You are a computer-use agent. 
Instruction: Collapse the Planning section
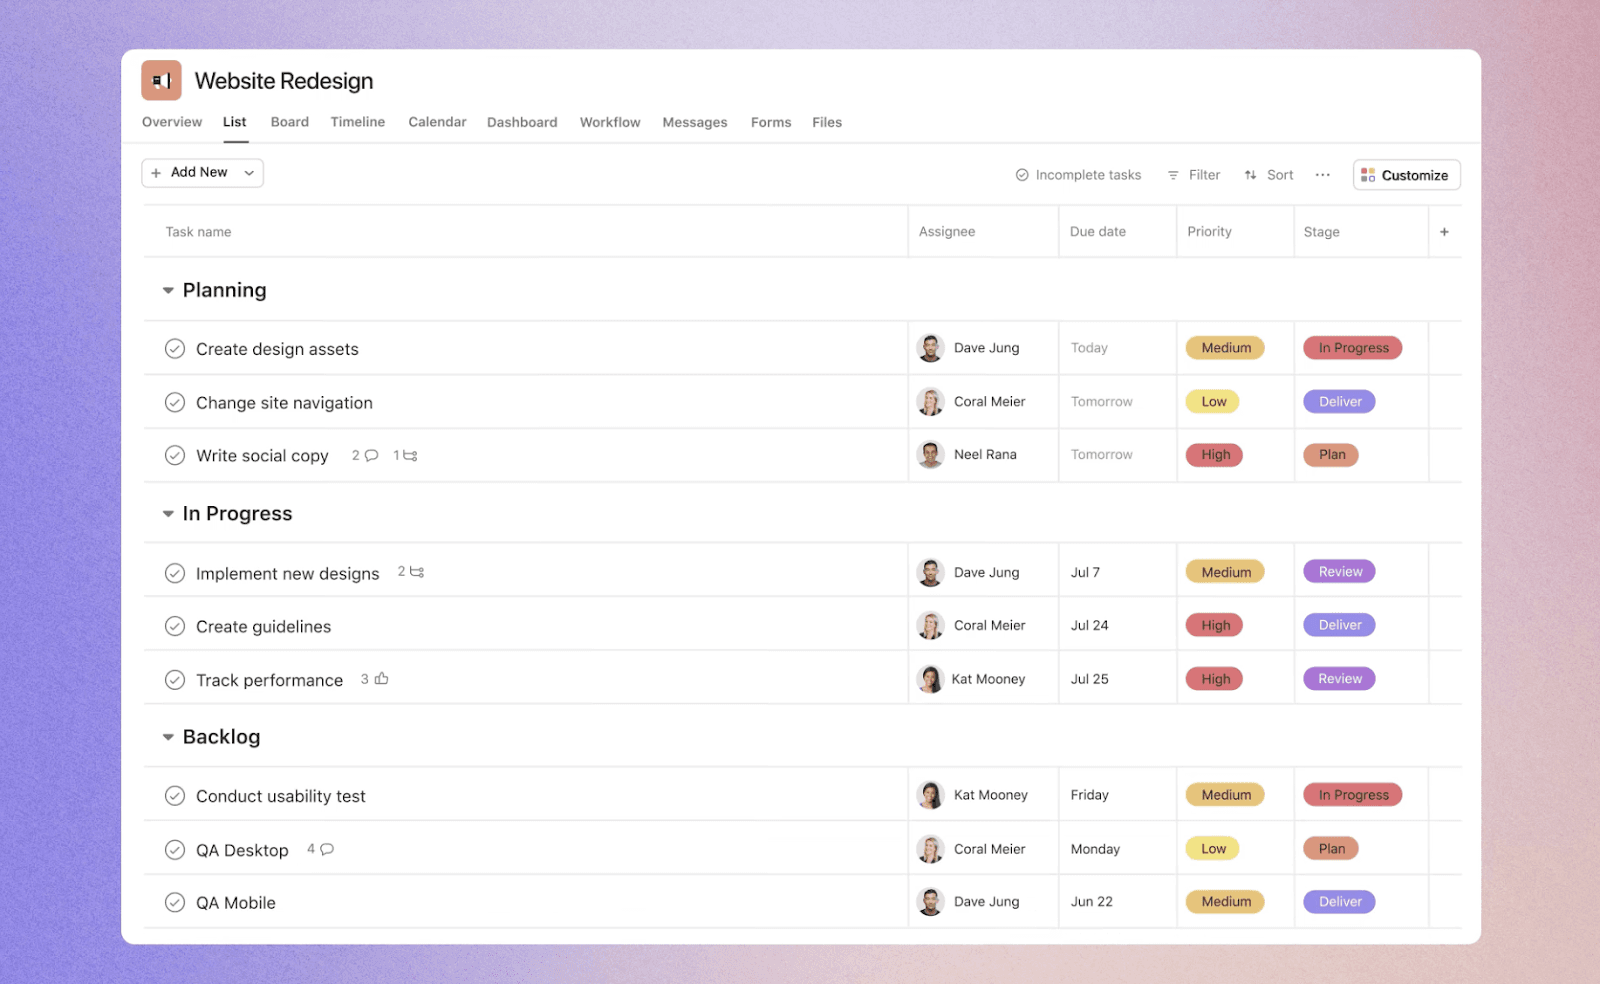click(168, 290)
